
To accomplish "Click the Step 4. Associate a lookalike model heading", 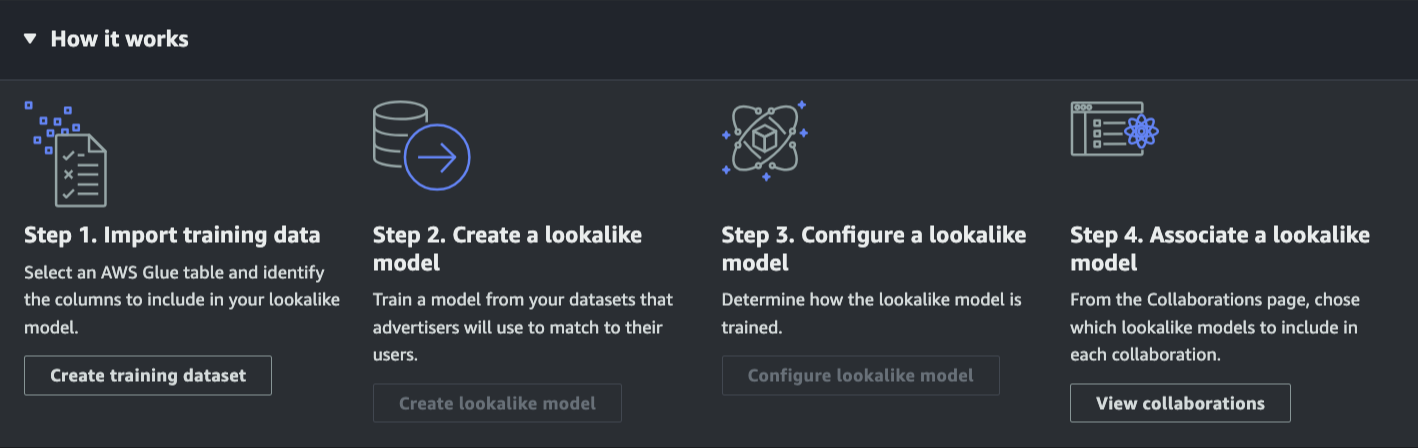I will (x=1219, y=249).
